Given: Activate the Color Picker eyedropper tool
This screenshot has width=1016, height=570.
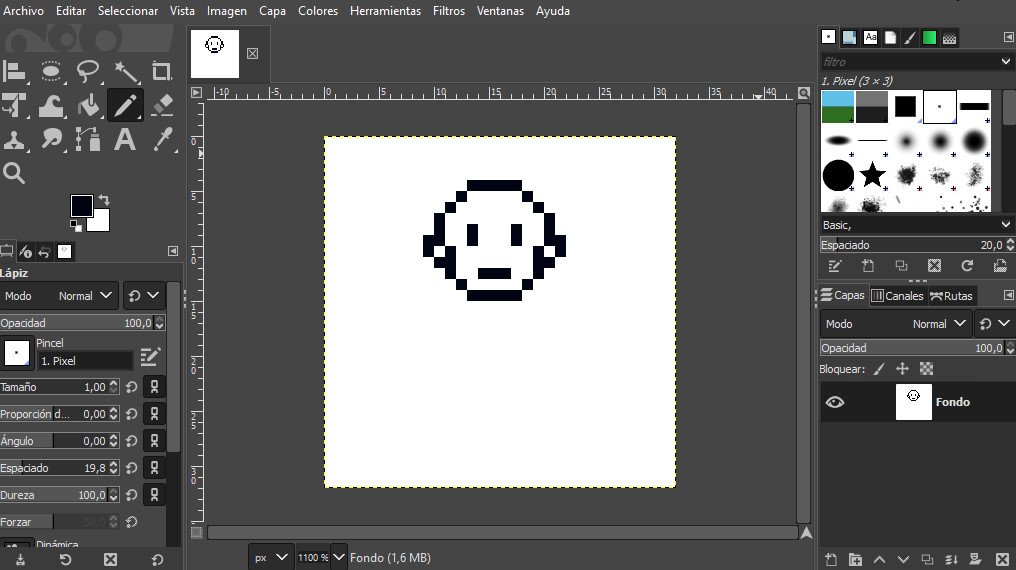Looking at the screenshot, I should tap(162, 139).
